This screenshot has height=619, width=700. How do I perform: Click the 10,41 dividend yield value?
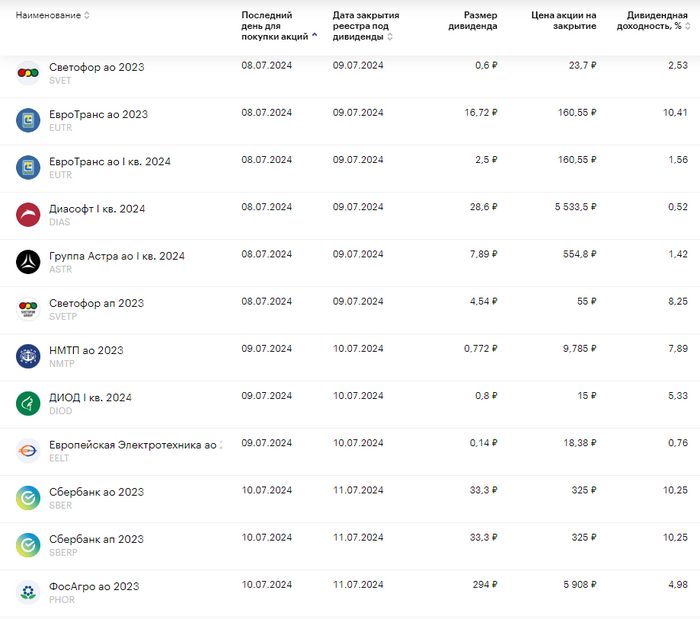click(675, 113)
